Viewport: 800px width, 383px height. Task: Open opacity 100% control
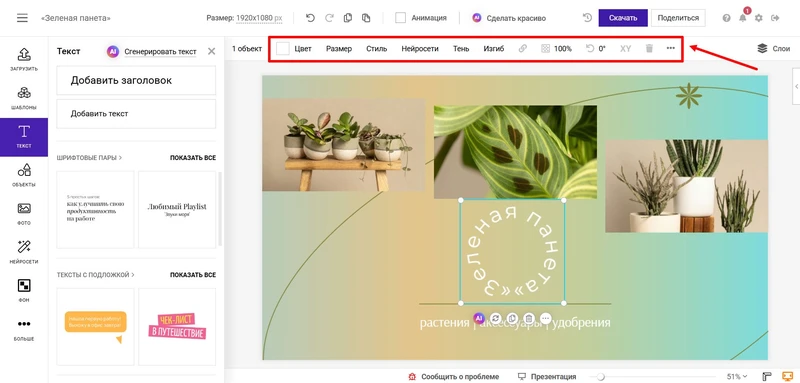pos(557,49)
